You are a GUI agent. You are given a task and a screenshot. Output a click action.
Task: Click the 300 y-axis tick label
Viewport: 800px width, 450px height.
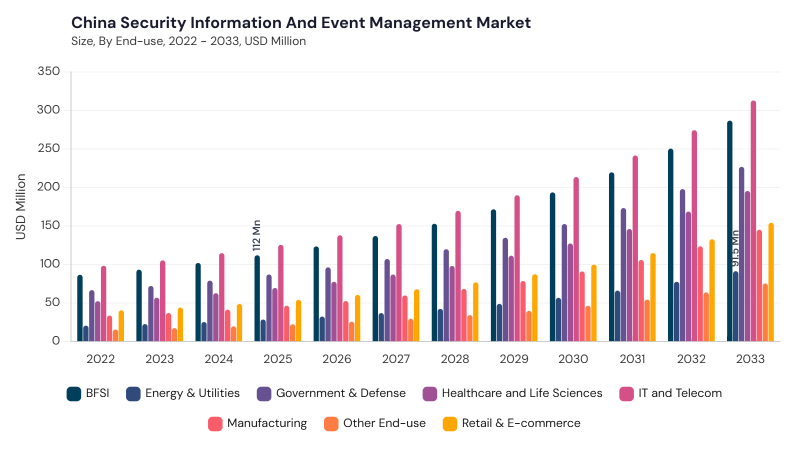pos(48,110)
